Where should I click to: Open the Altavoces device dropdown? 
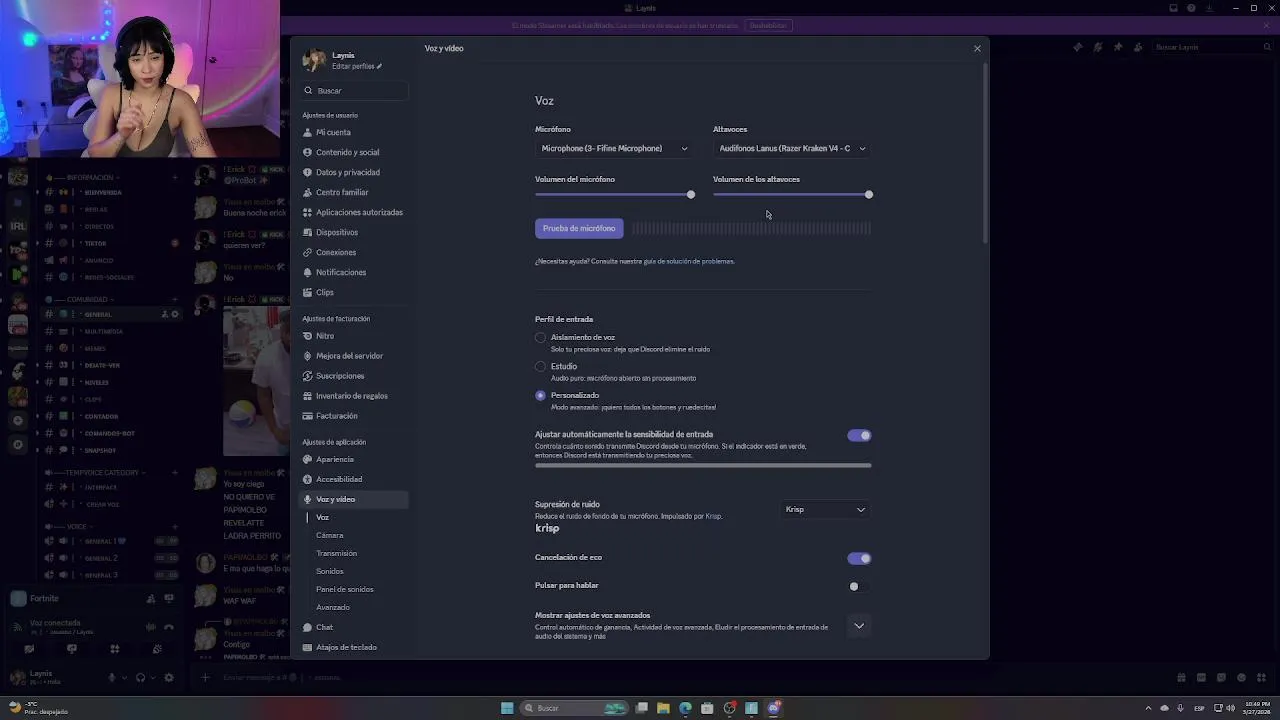pos(792,148)
